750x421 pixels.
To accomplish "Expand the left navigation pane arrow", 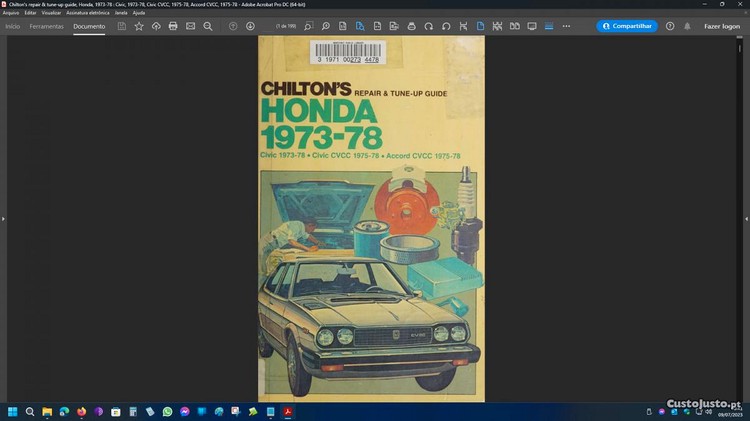I will point(3,218).
